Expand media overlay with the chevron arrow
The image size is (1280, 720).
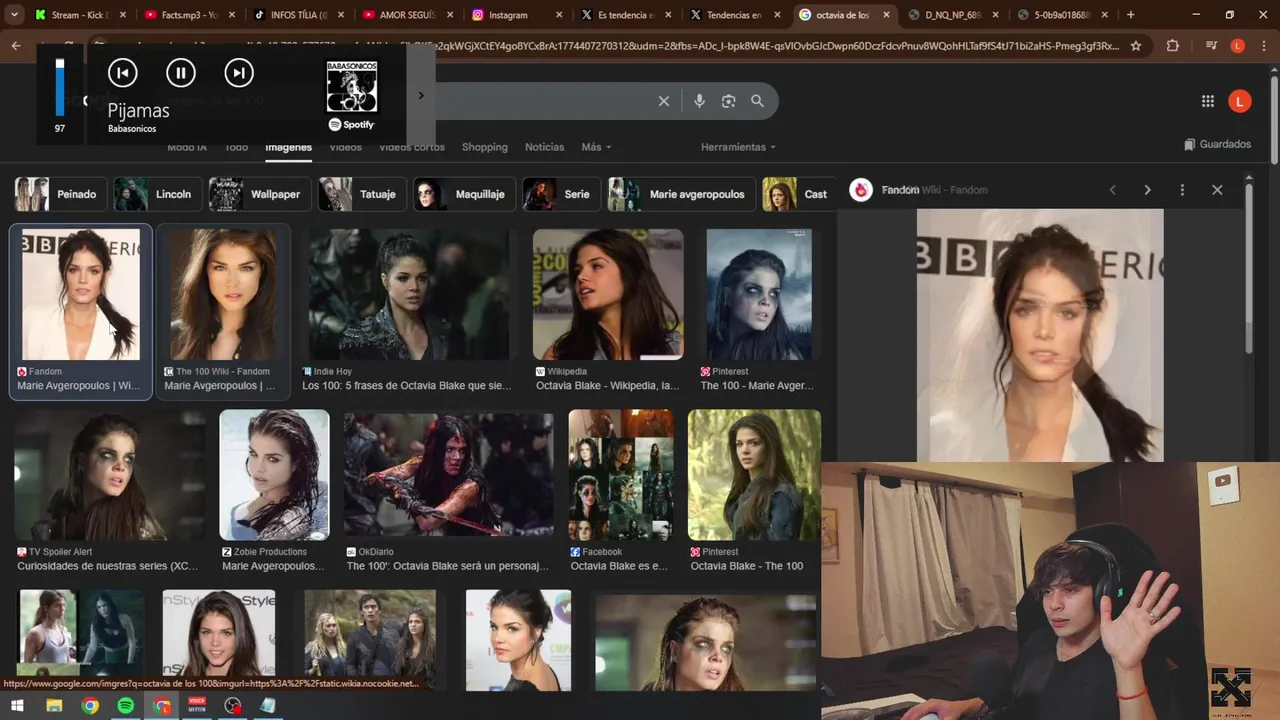pyautogui.click(x=421, y=96)
